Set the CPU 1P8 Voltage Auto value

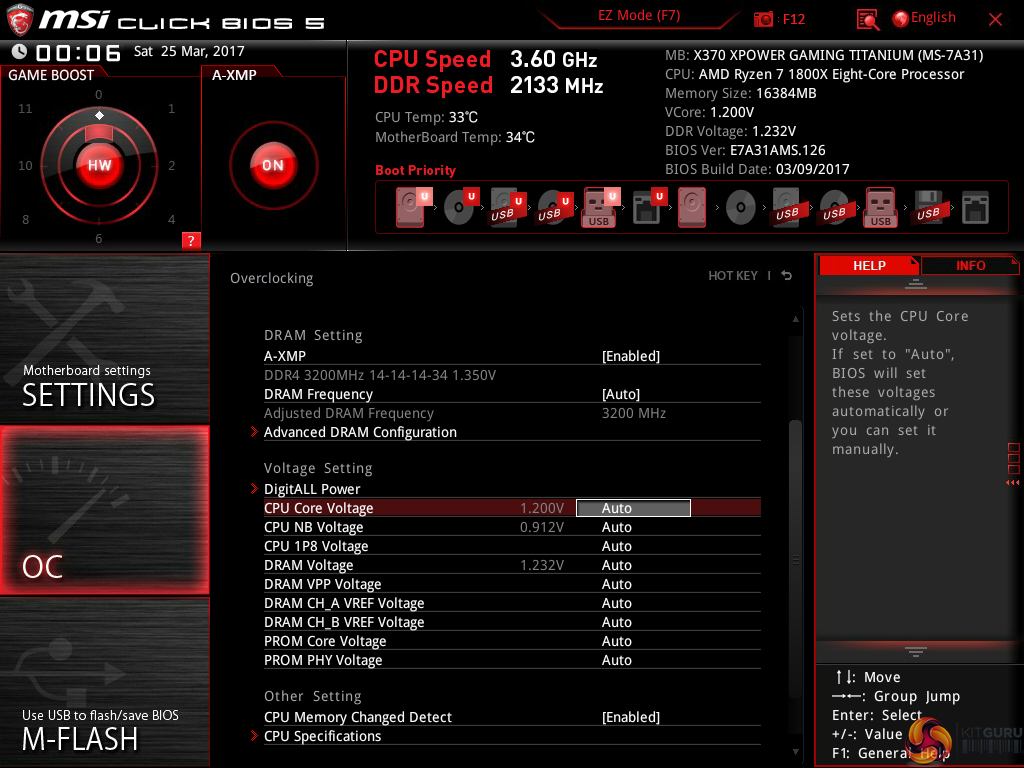pos(616,546)
